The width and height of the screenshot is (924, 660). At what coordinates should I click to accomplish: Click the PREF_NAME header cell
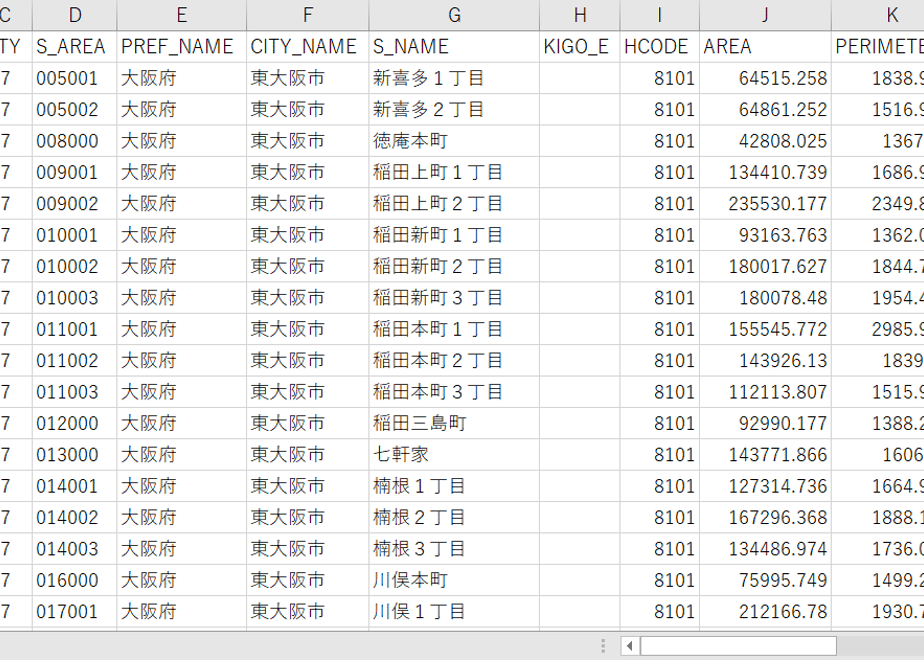[x=182, y=47]
